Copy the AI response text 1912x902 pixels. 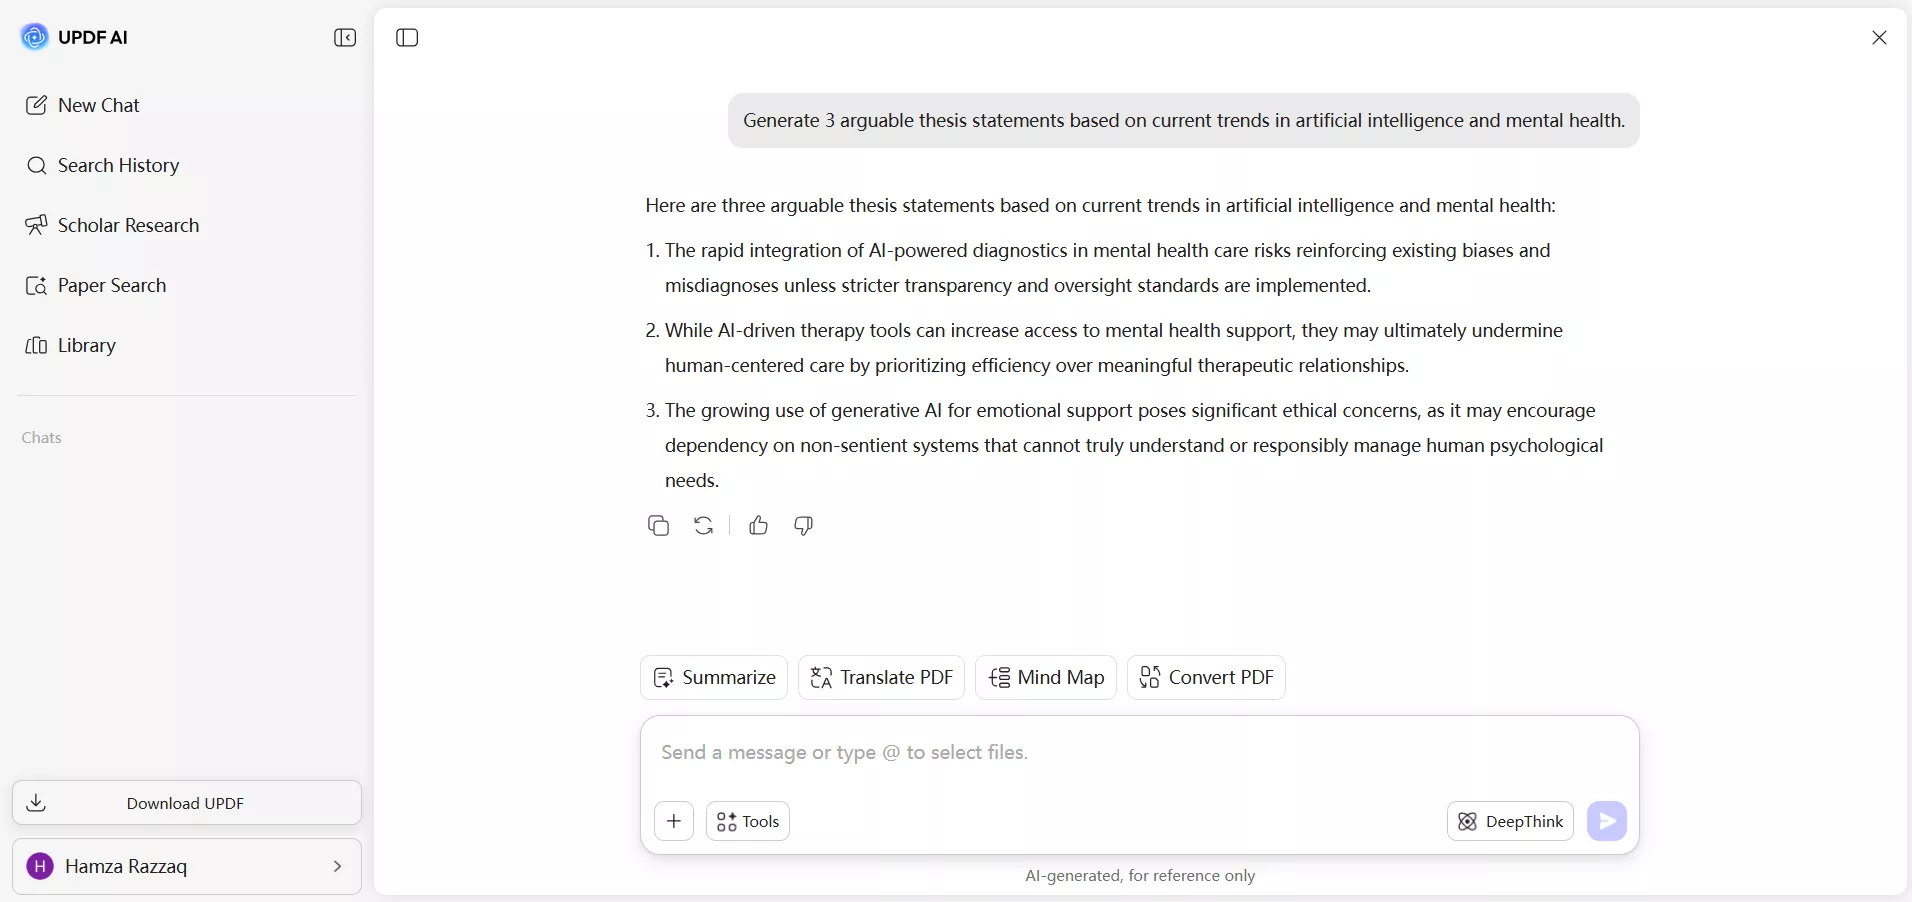click(x=658, y=526)
